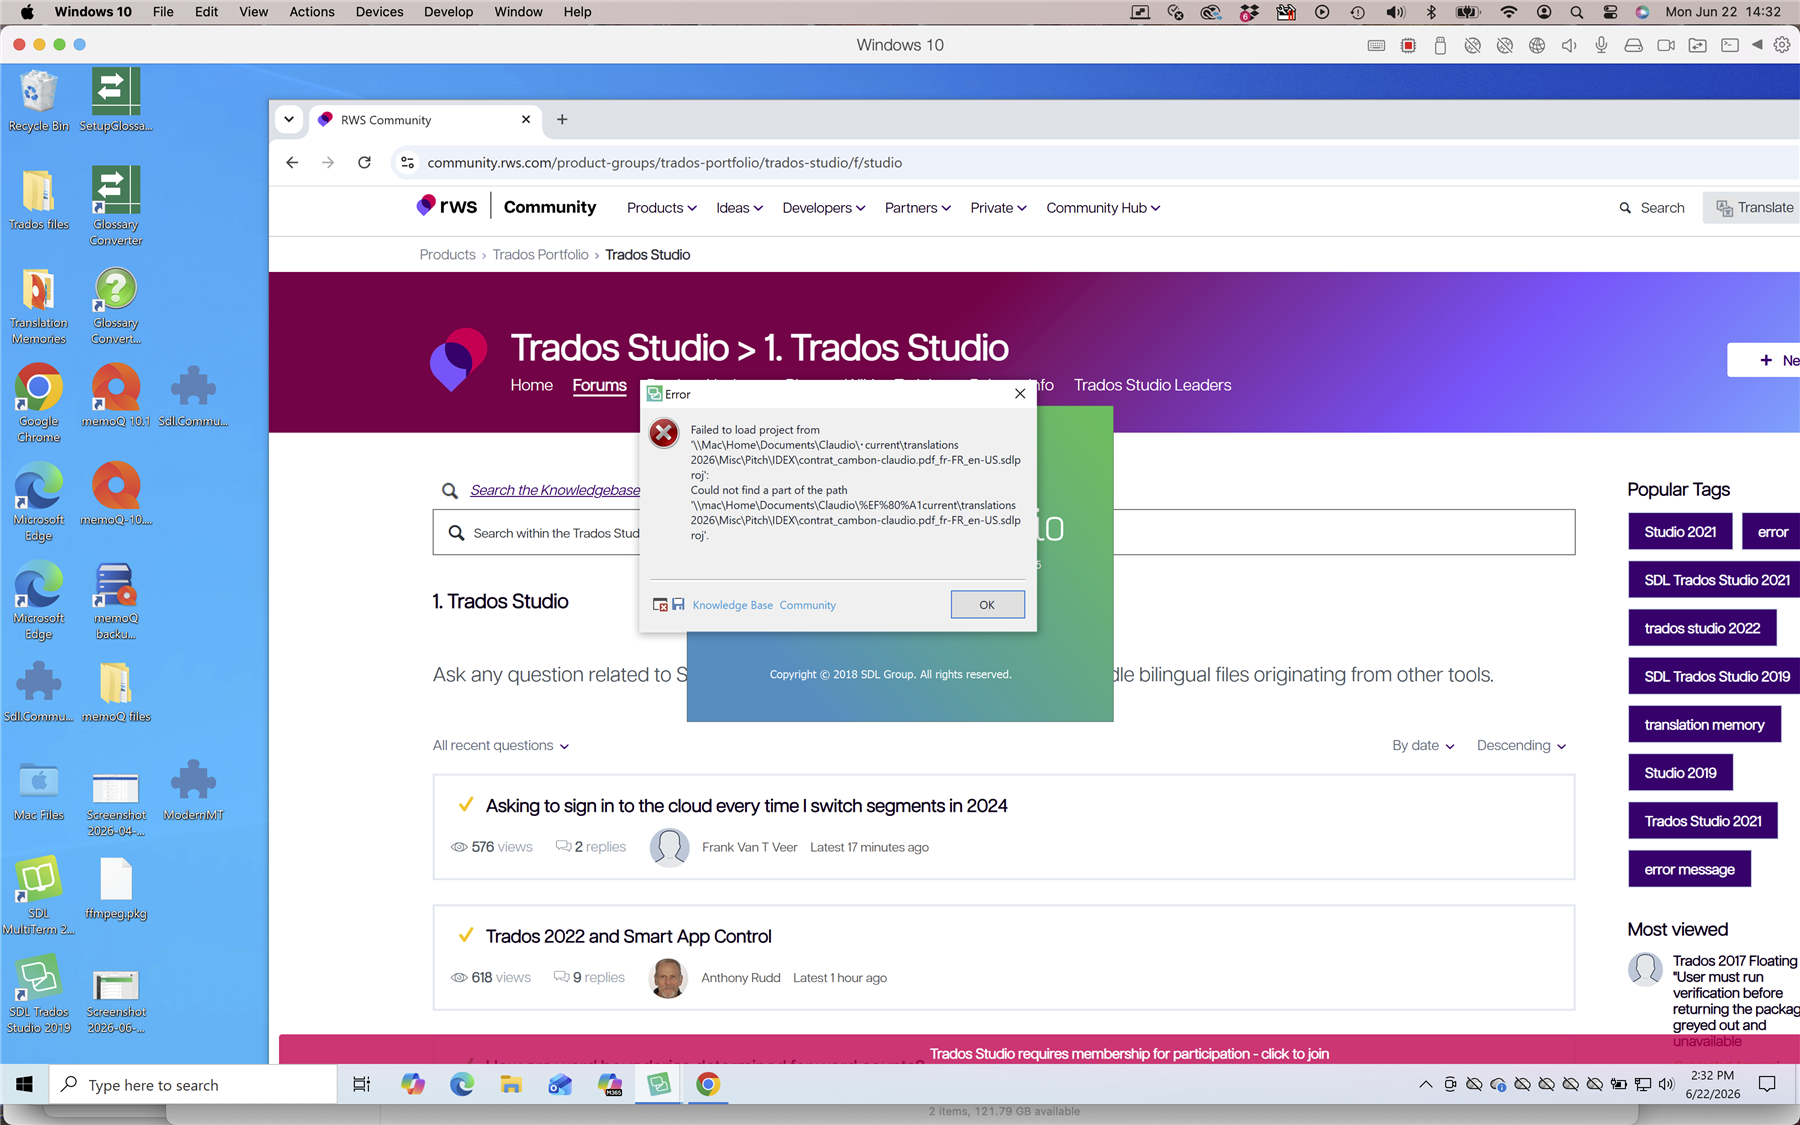The image size is (1800, 1125).
Task: Close the Error dialog with the X
Action: point(1020,394)
